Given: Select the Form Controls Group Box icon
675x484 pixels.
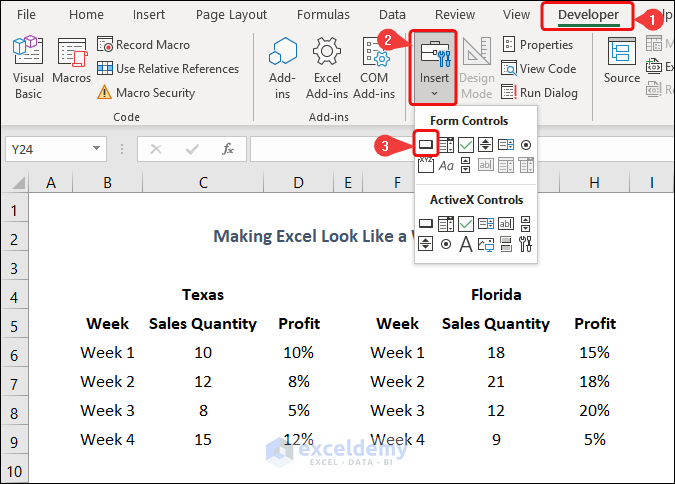Looking at the screenshot, I should coord(426,165).
